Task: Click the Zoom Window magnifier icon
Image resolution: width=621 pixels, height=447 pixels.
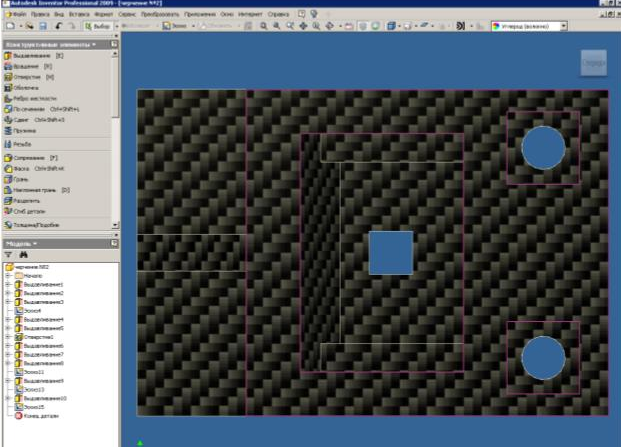Action: click(x=277, y=26)
